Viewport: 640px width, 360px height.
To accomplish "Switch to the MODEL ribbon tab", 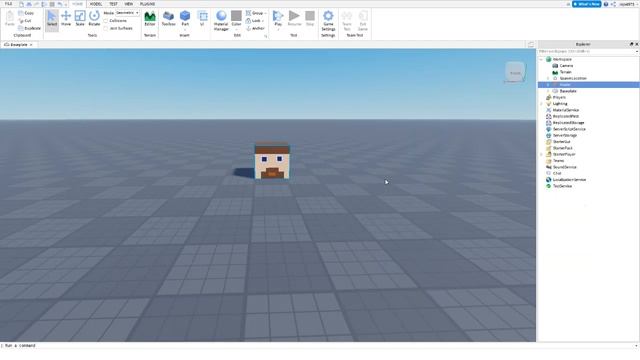I will click(96, 4).
